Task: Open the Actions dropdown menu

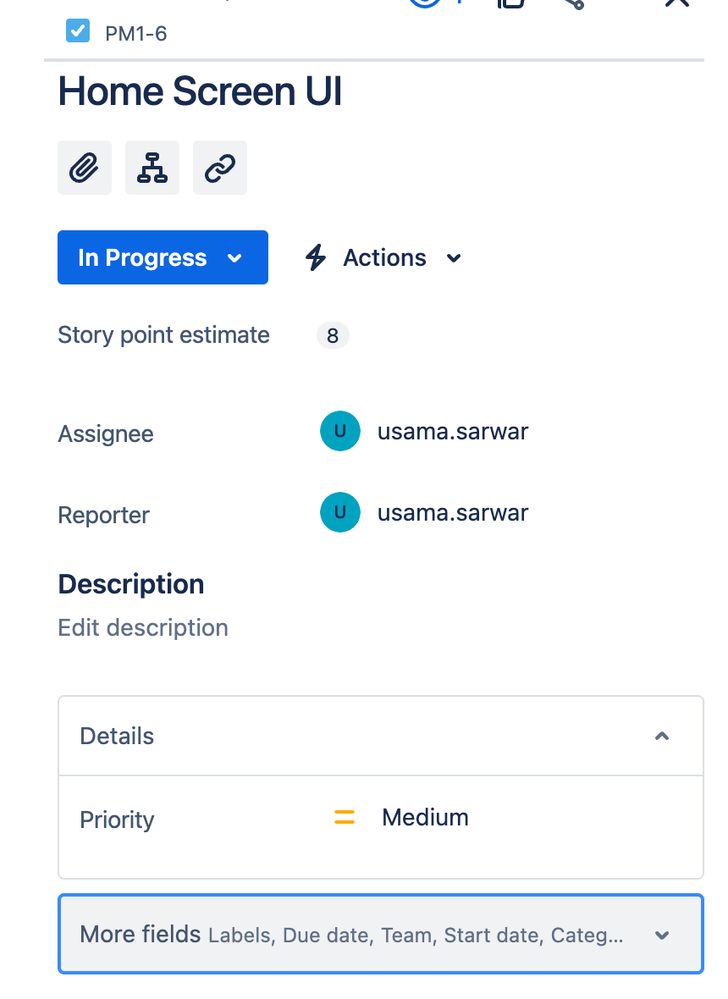Action: pyautogui.click(x=383, y=258)
